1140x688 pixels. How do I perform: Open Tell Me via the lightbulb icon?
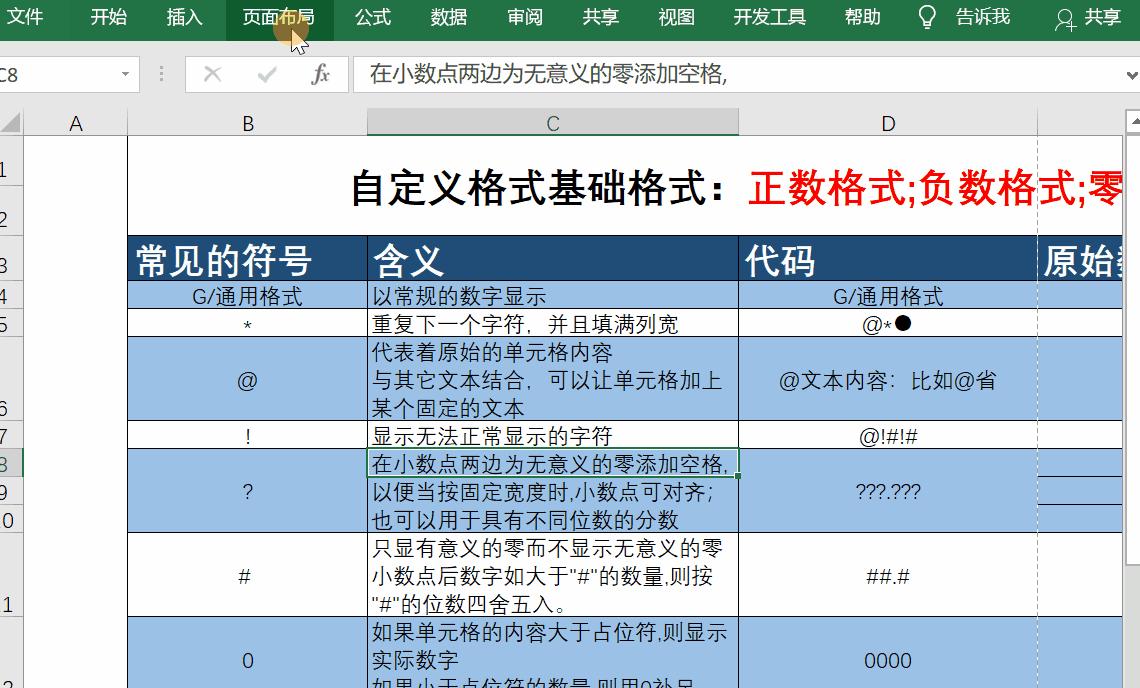pos(925,17)
